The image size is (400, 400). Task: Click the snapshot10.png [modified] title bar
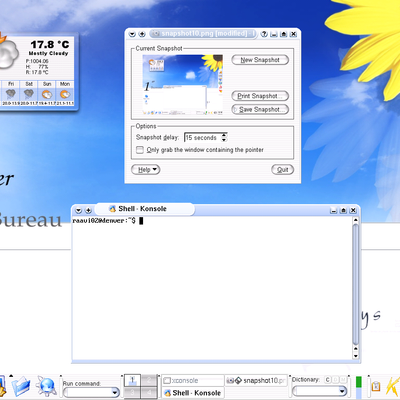(203, 34)
